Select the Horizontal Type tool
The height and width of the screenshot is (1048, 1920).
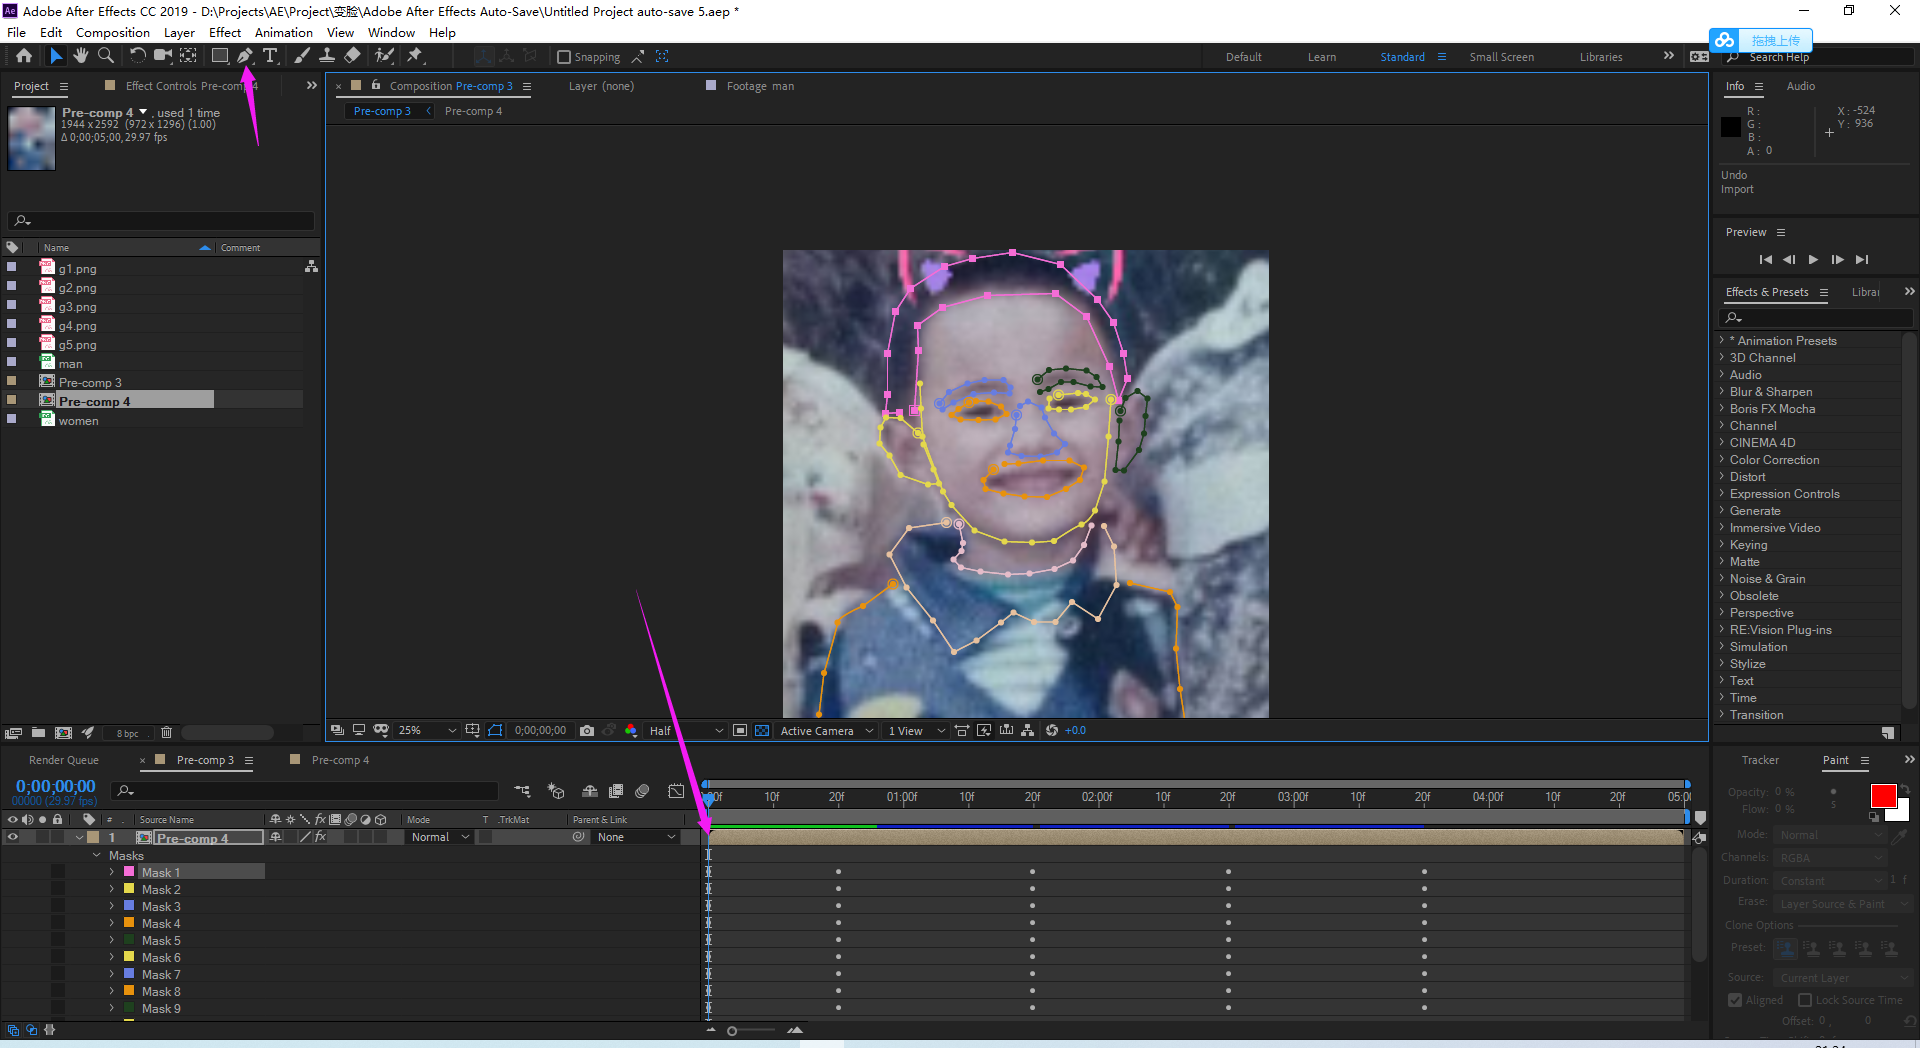point(270,56)
